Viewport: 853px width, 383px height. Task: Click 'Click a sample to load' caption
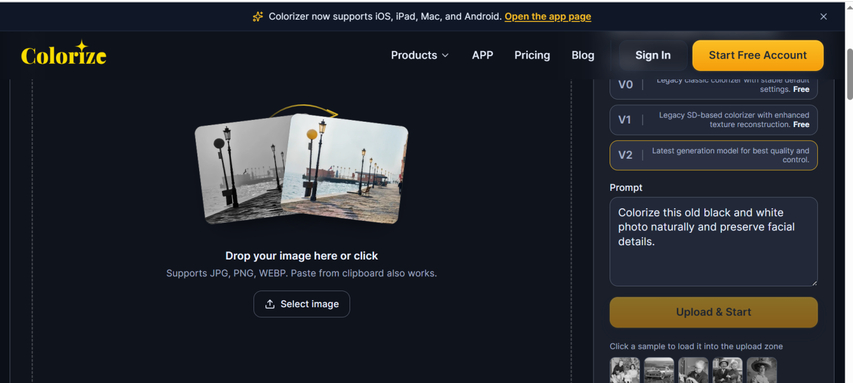click(696, 347)
